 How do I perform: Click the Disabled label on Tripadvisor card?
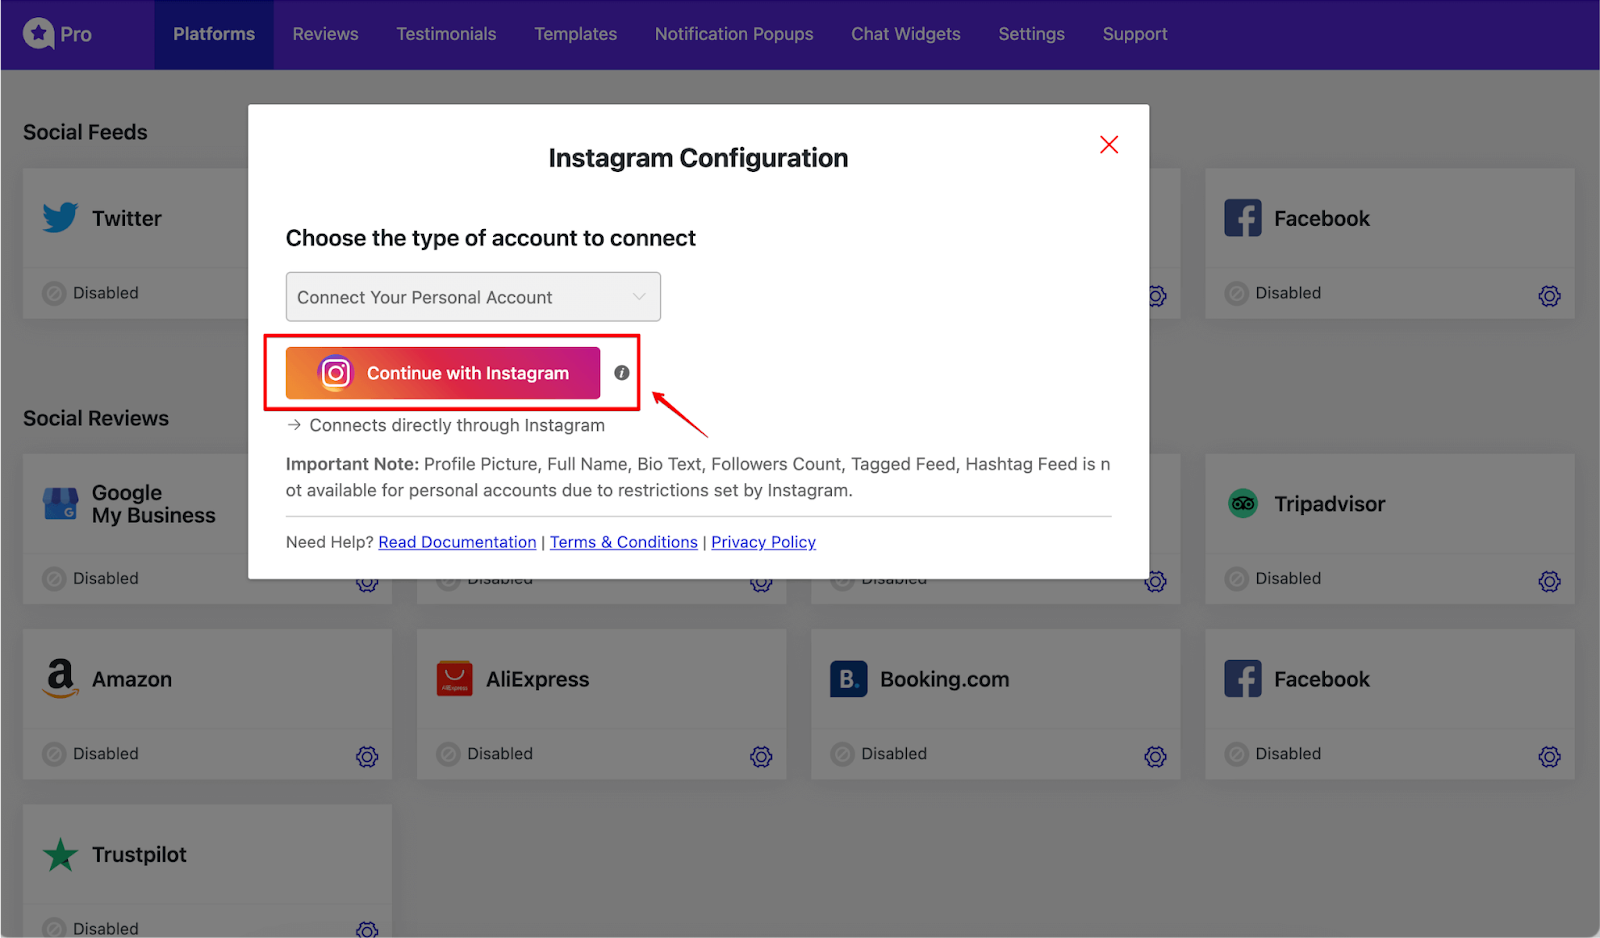[x=1288, y=578]
